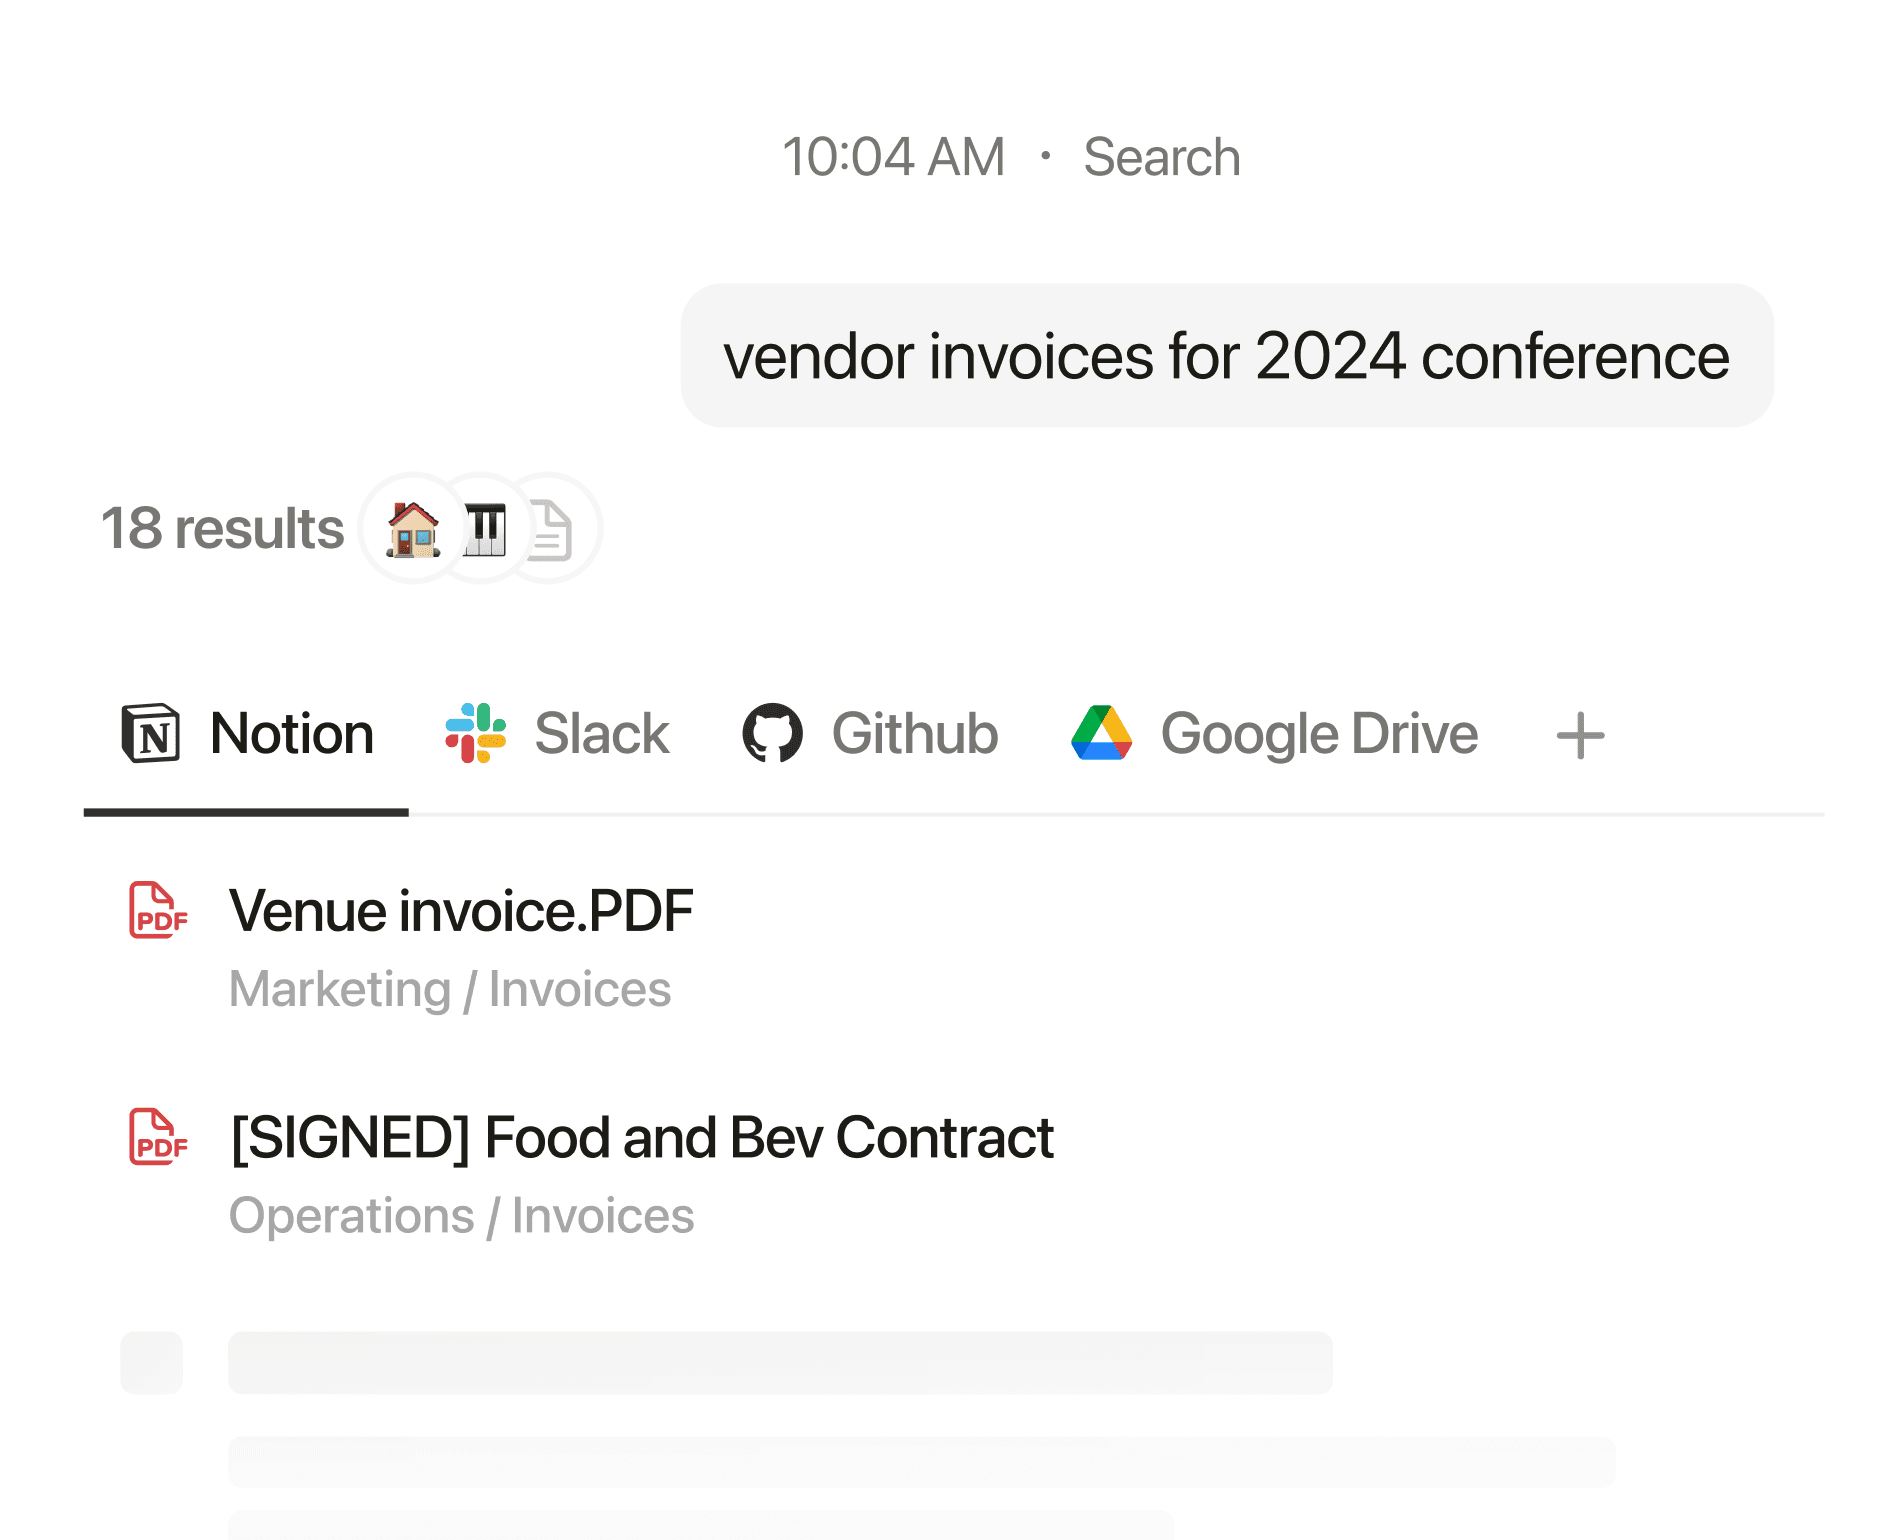This screenshot has height=1540, width=1892.
Task: Click the 18 results count label
Action: click(222, 530)
